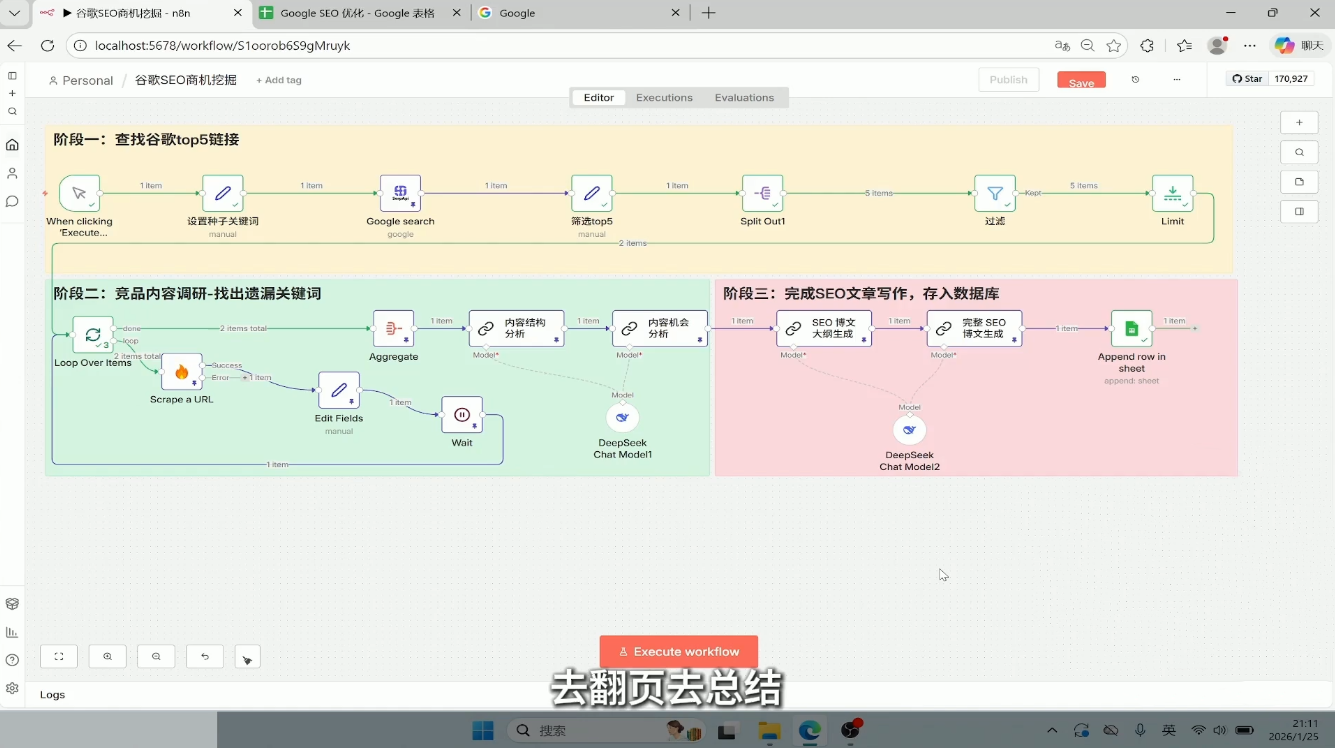Screen dimensions: 1335x748
Task: Zoom to fit the workflow
Action: click(58, 656)
